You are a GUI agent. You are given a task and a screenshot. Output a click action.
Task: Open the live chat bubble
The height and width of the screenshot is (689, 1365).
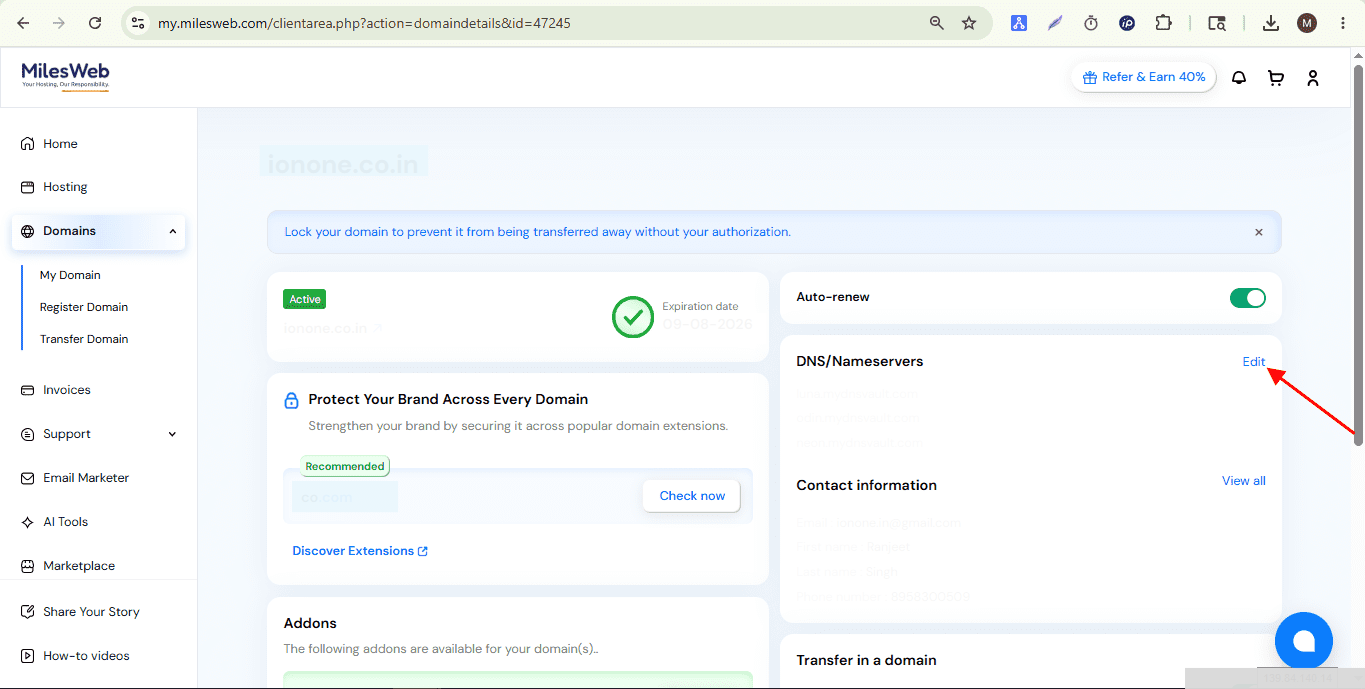click(1304, 641)
